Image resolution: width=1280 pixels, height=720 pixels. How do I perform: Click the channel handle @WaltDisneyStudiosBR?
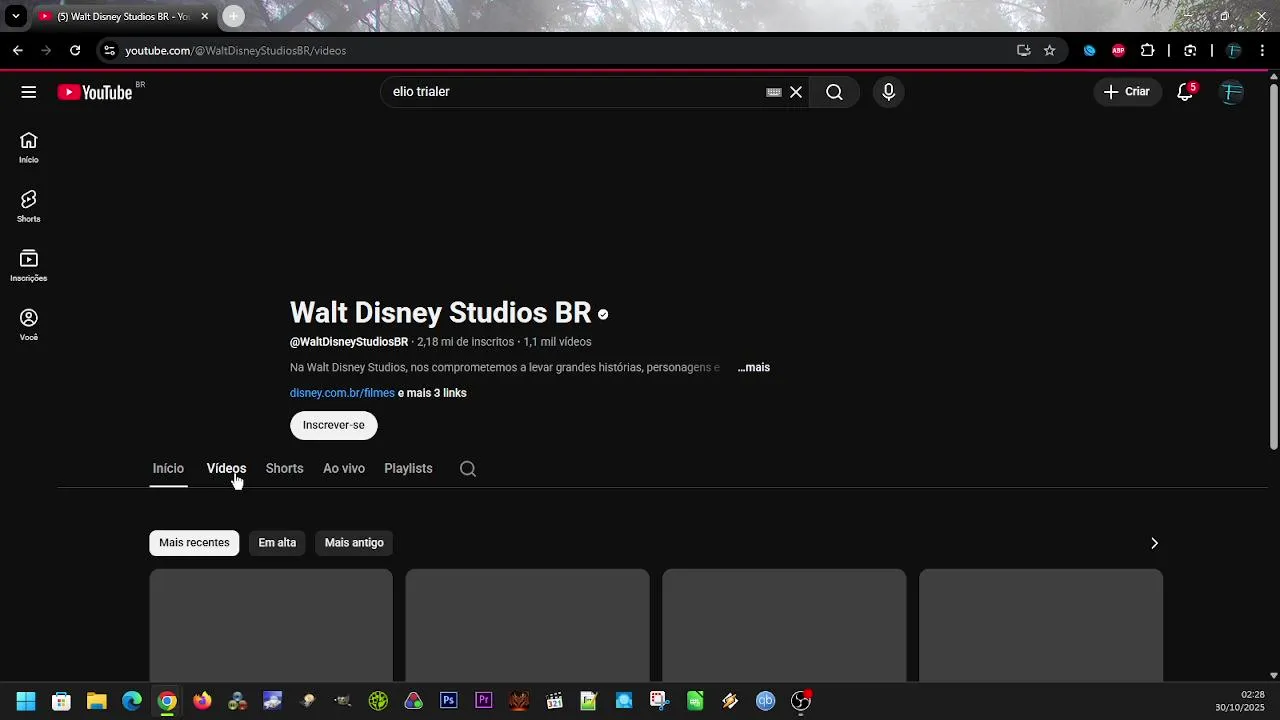[349, 342]
